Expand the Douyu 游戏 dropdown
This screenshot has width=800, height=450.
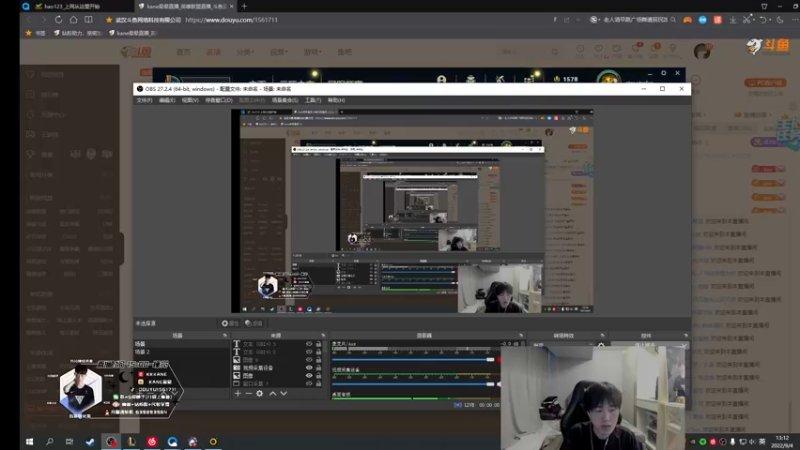(312, 52)
